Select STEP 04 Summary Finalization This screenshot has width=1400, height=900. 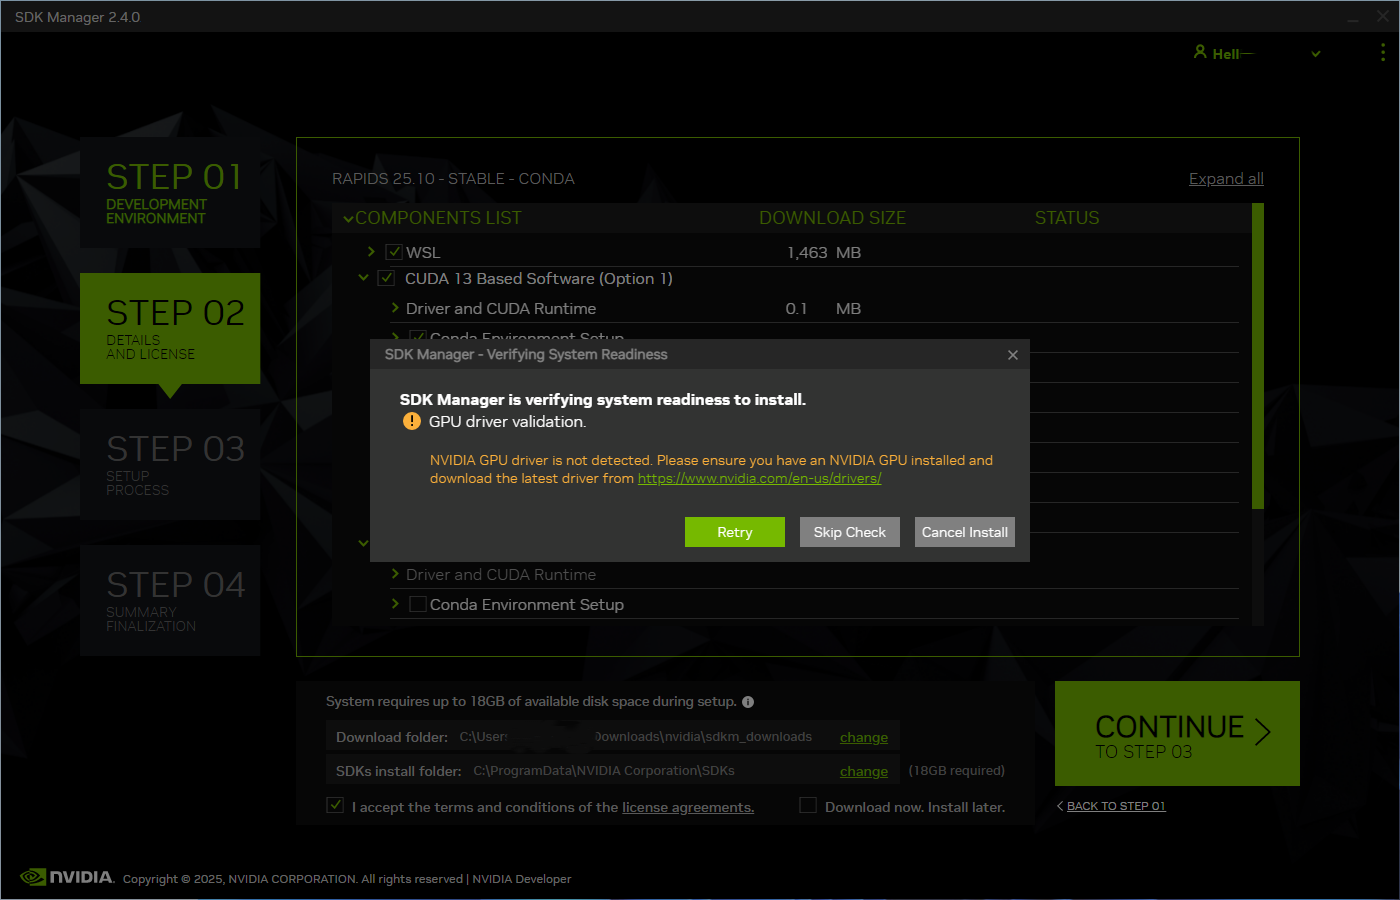169,600
